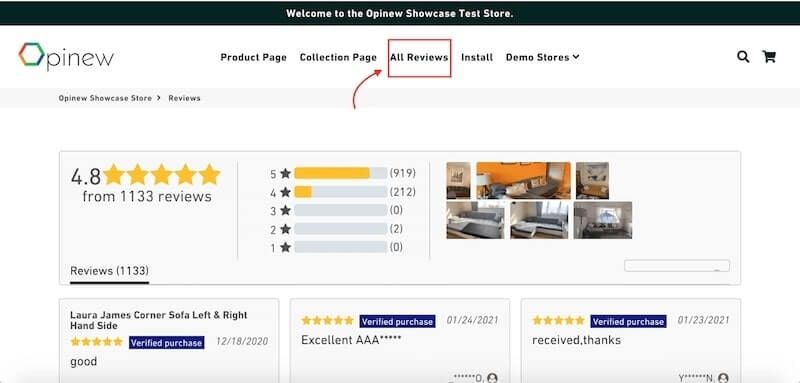Screen dimensions: 800x383
Task: Click the (212) four-star count
Action: coord(403,192)
